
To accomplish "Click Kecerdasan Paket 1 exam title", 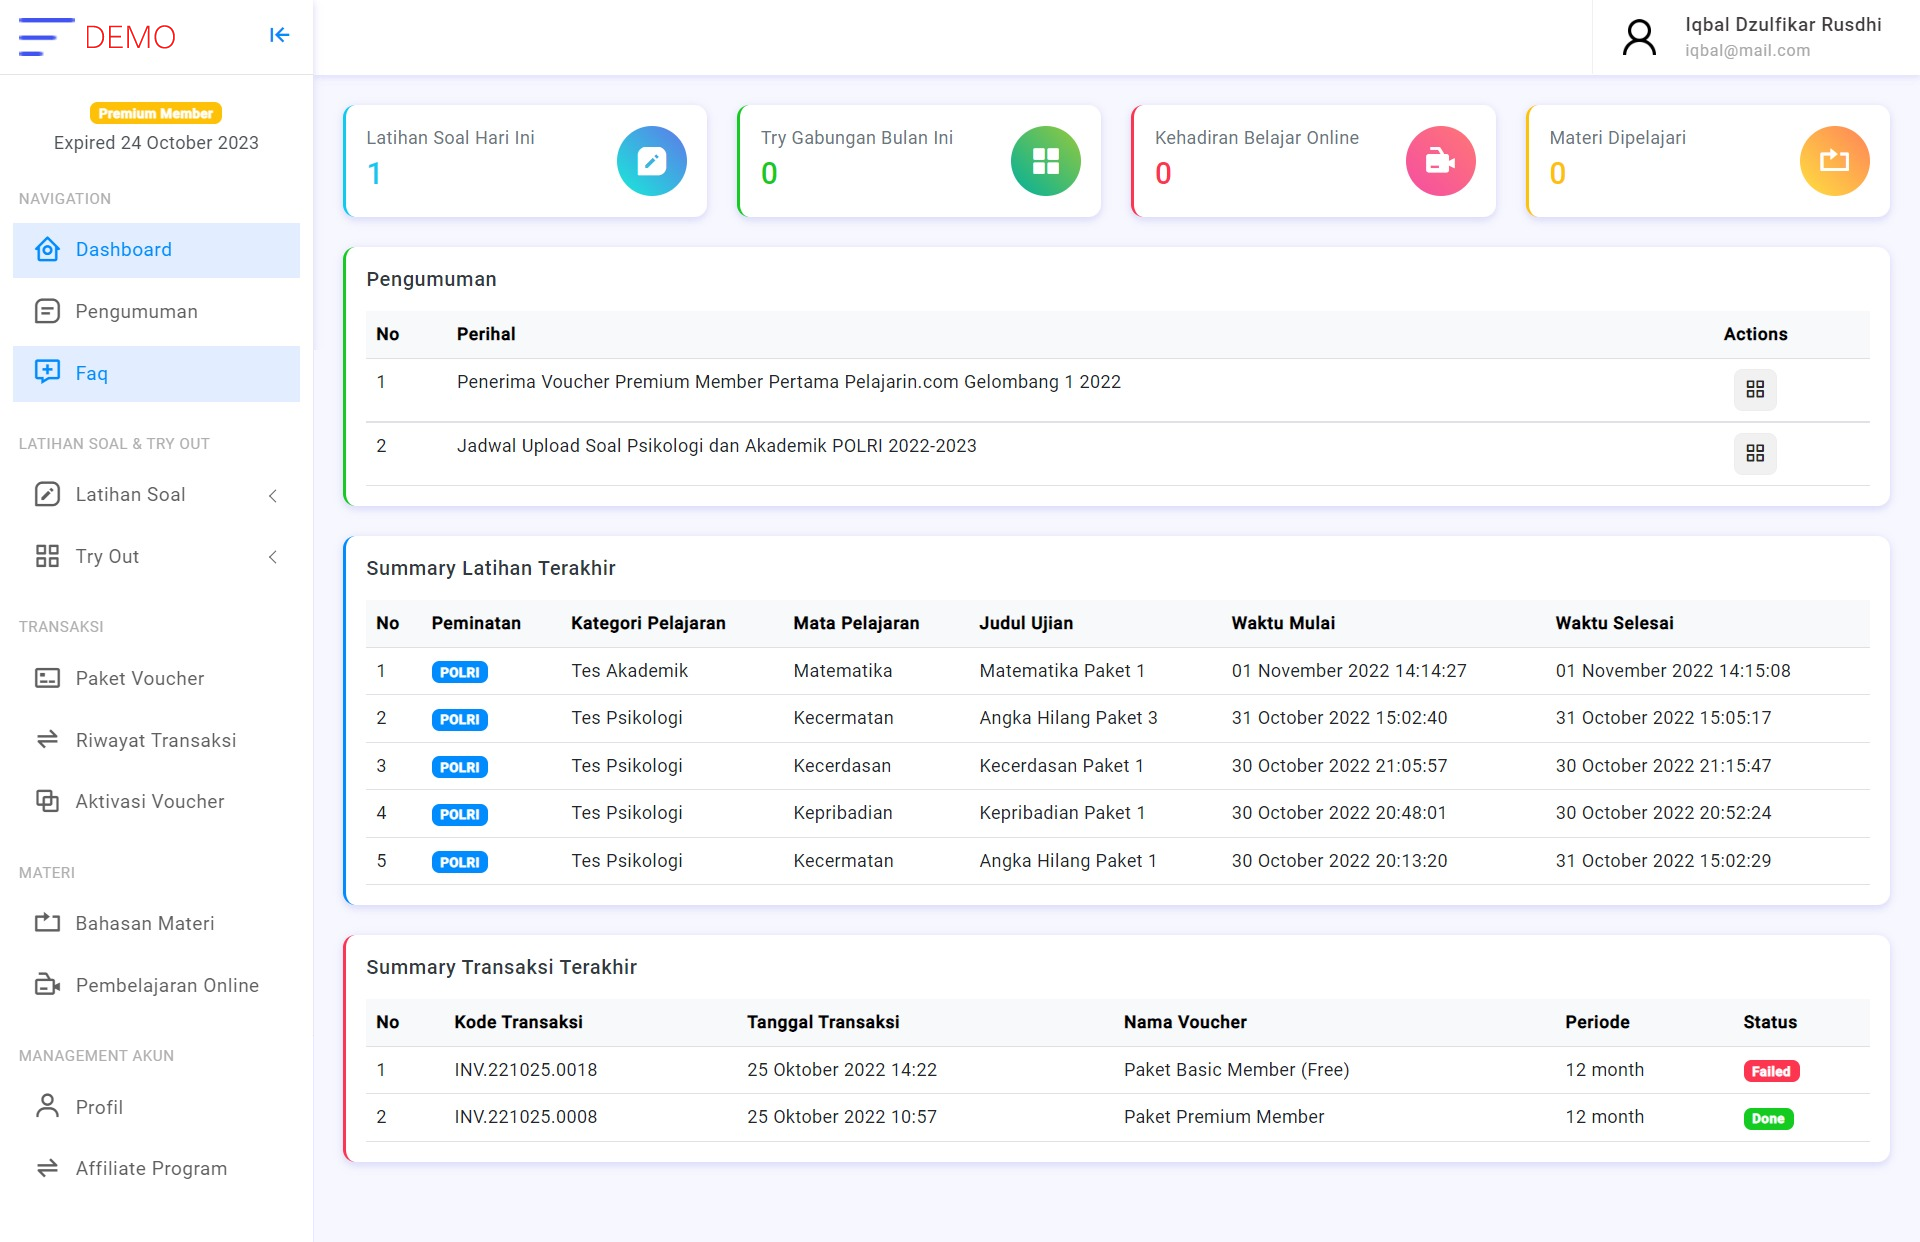I will [x=1061, y=766].
